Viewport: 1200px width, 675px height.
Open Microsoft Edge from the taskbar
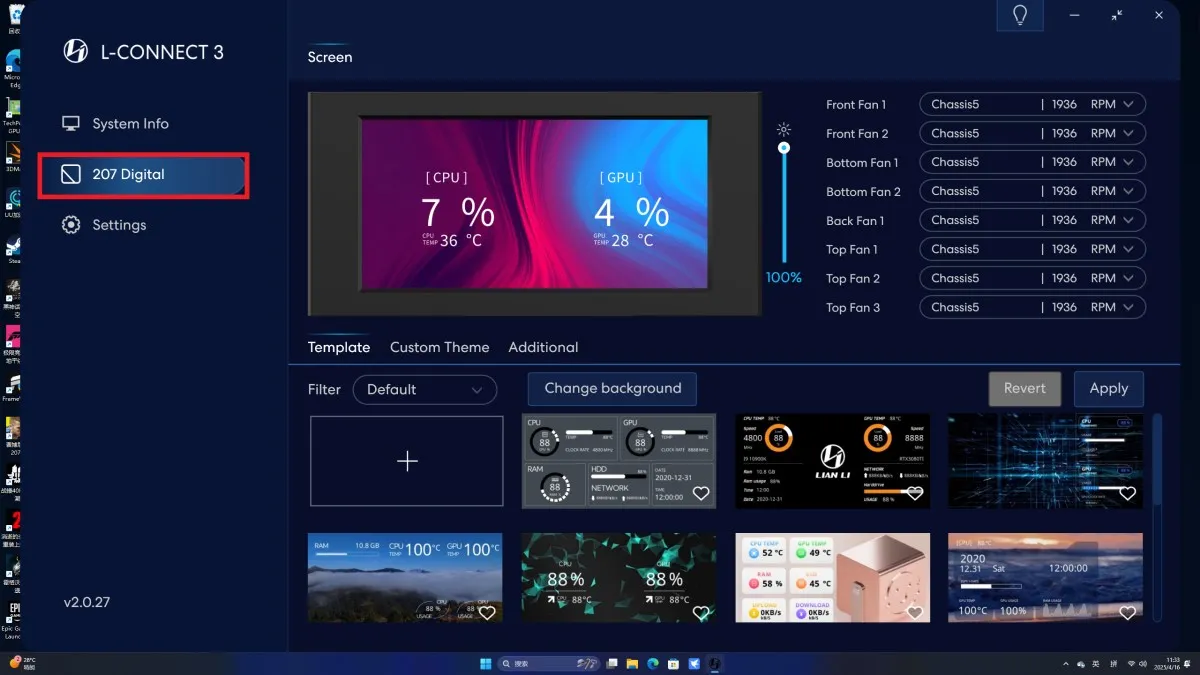(x=652, y=663)
